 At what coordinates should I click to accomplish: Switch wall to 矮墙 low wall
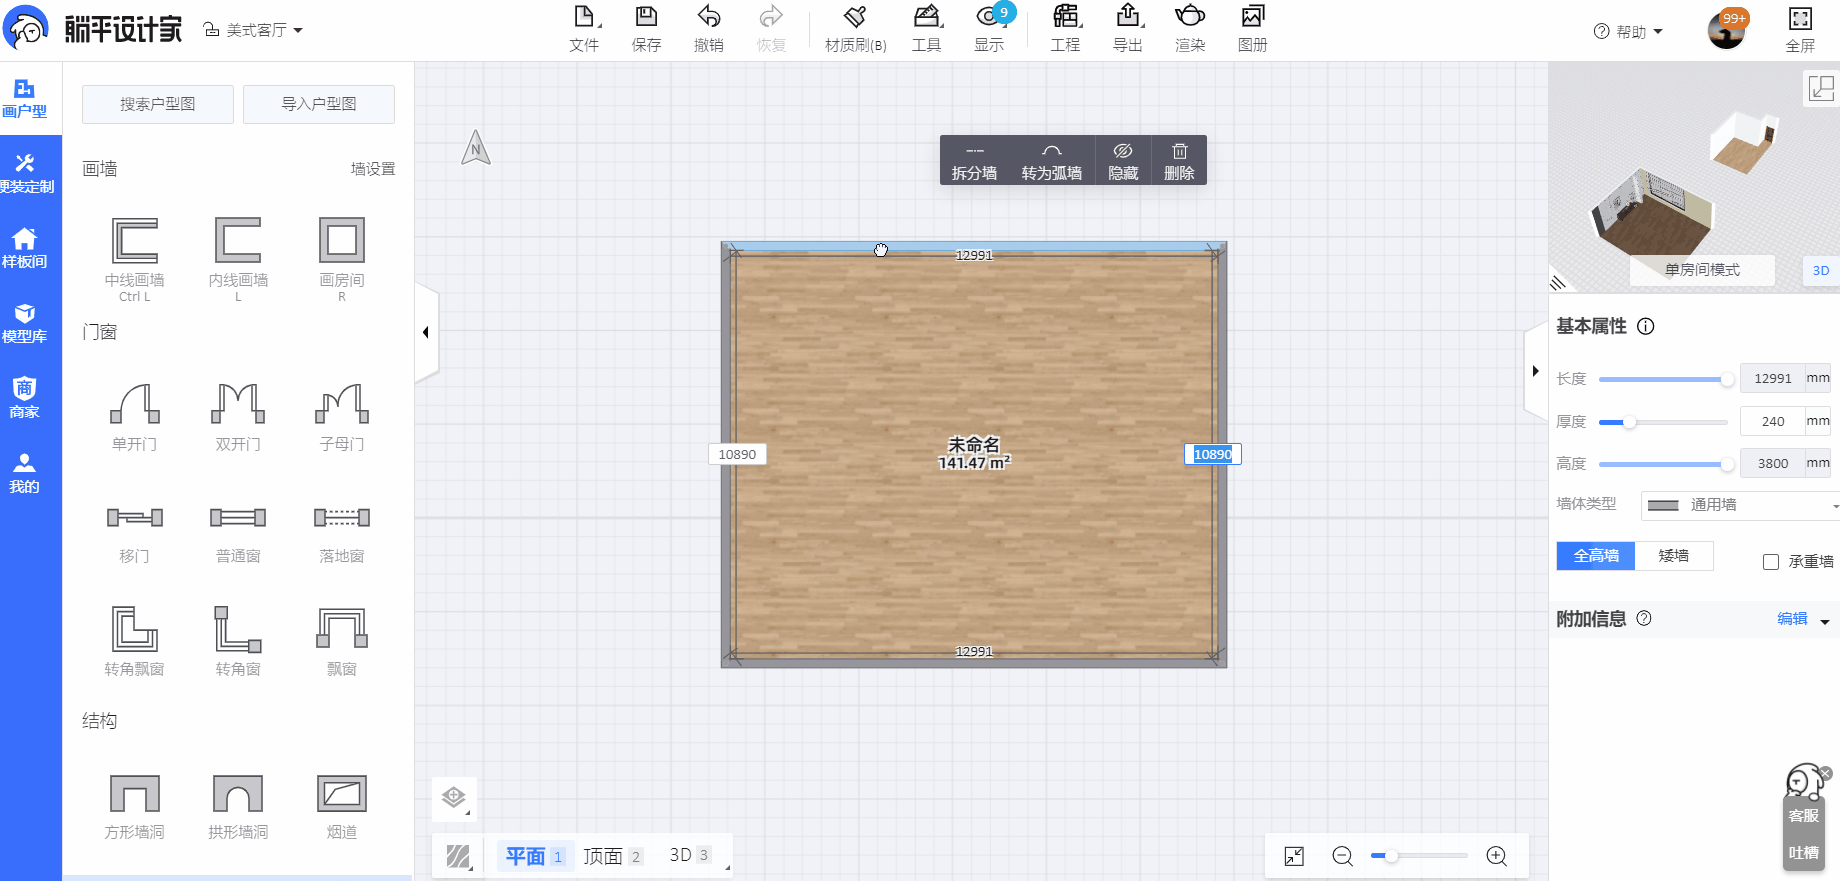click(x=1673, y=556)
